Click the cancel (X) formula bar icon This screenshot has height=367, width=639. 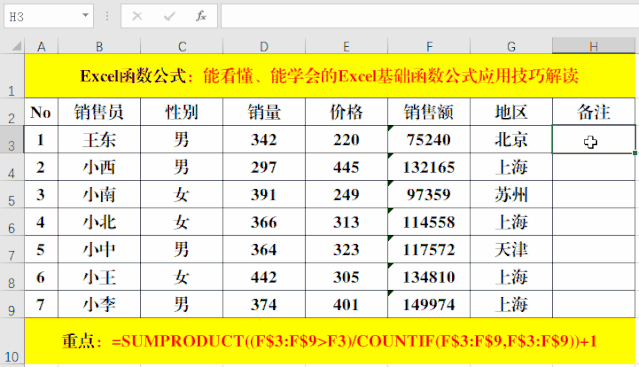tap(137, 16)
